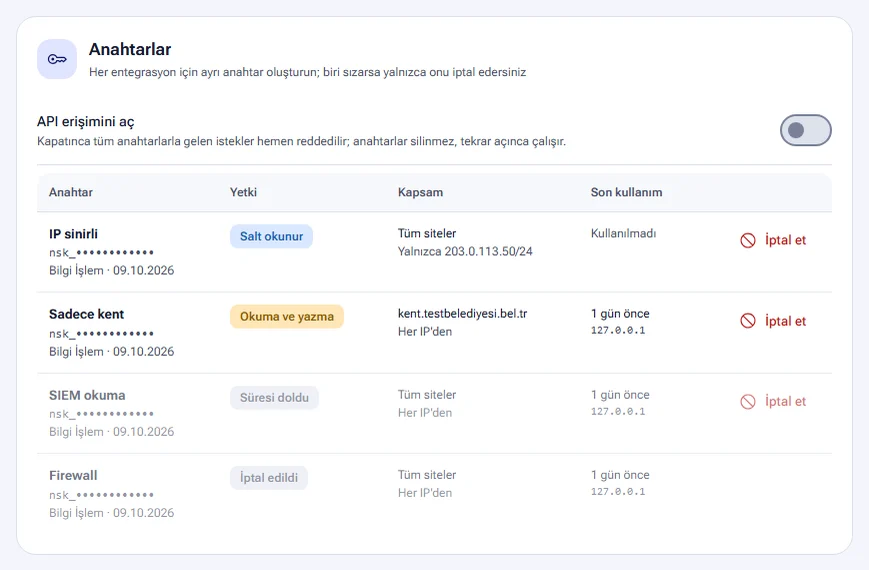Viewport: 869px width, 570px height.
Task: Click Her IP'den in Sadece kent row
Action: [x=425, y=332]
